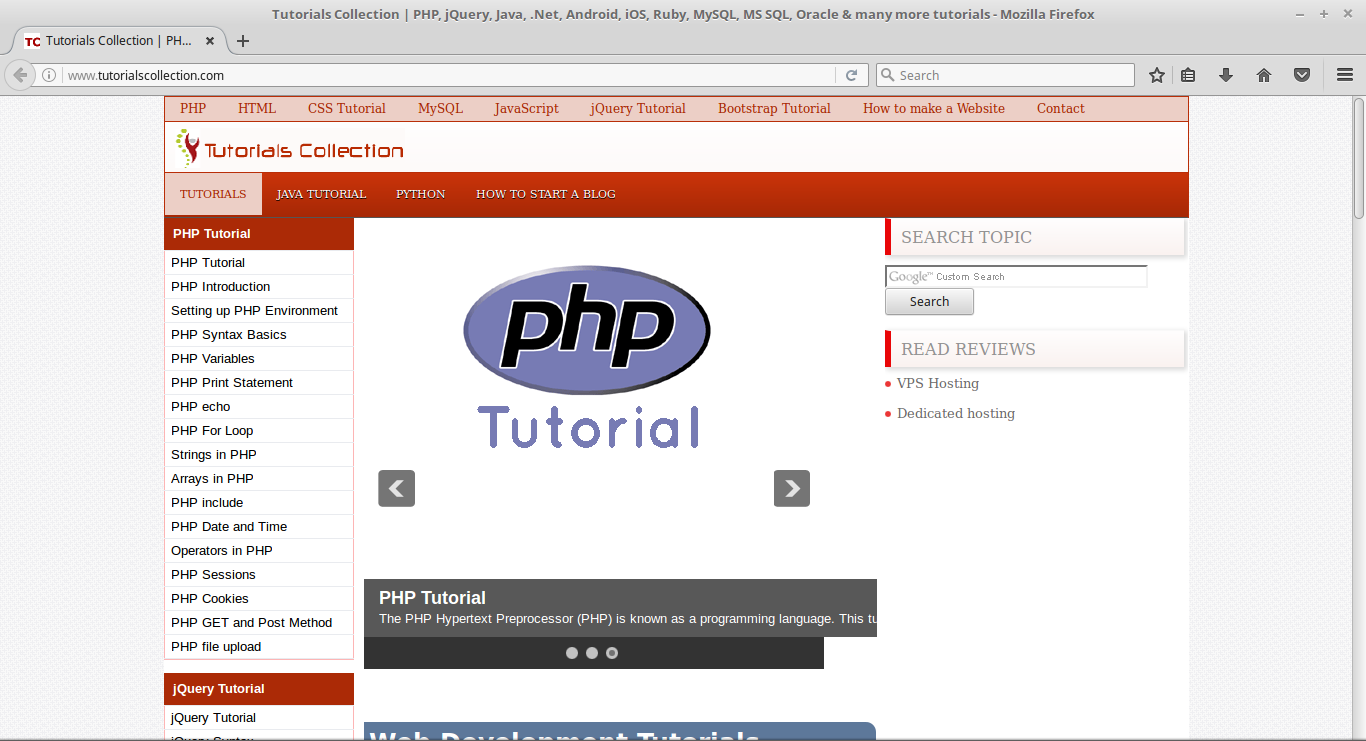Viewport: 1366px width, 741px height.
Task: Show bookmarks list icon in toolbar
Action: point(1188,75)
